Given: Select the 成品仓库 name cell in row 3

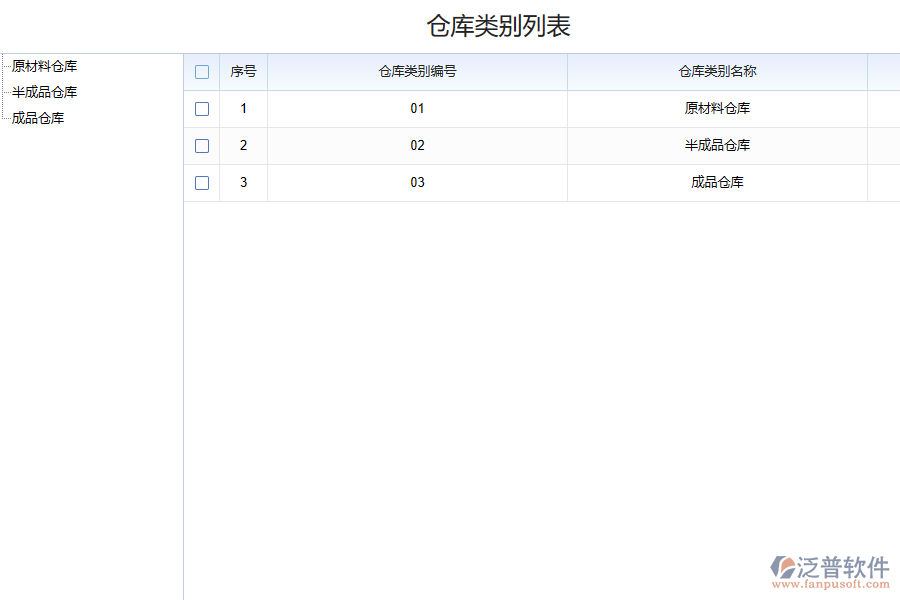Looking at the screenshot, I should (x=717, y=182).
